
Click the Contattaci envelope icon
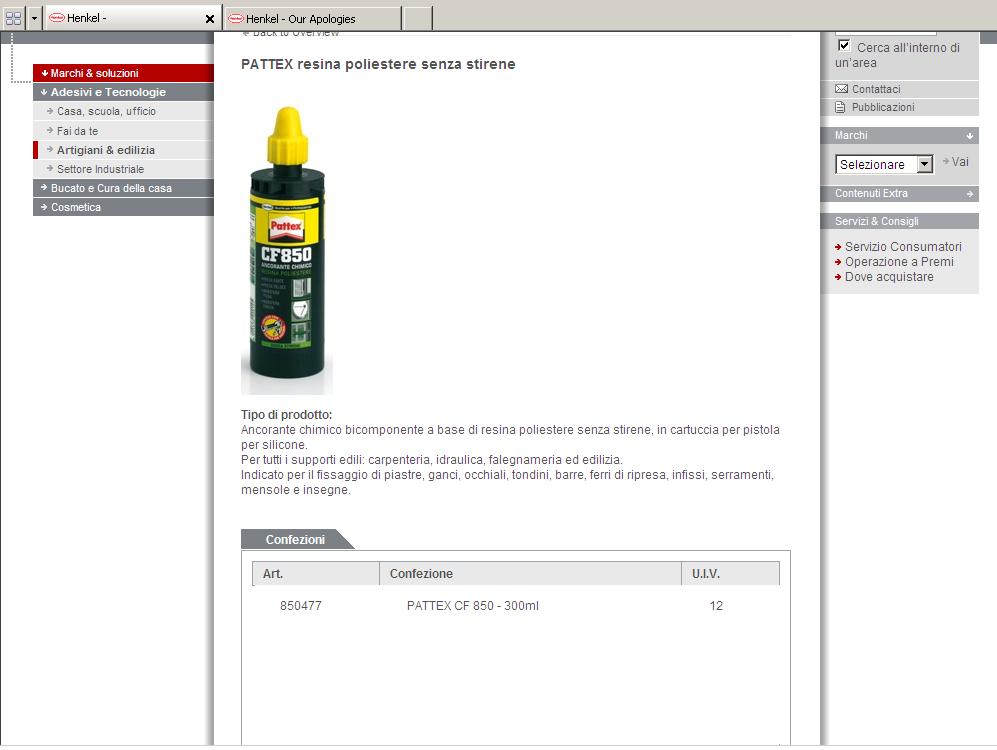click(841, 89)
